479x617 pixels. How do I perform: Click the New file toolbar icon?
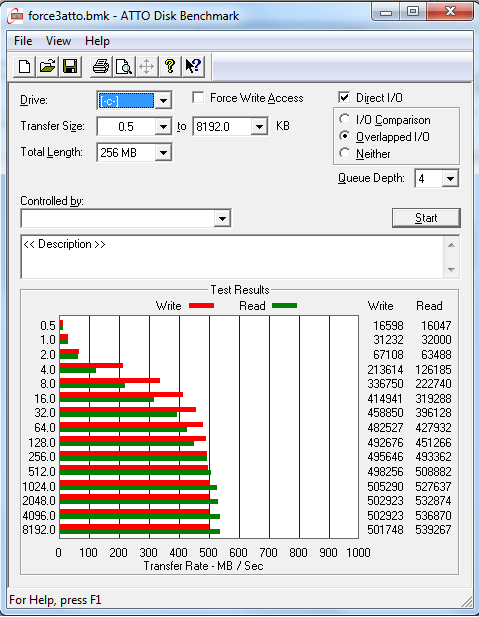pos(24,67)
